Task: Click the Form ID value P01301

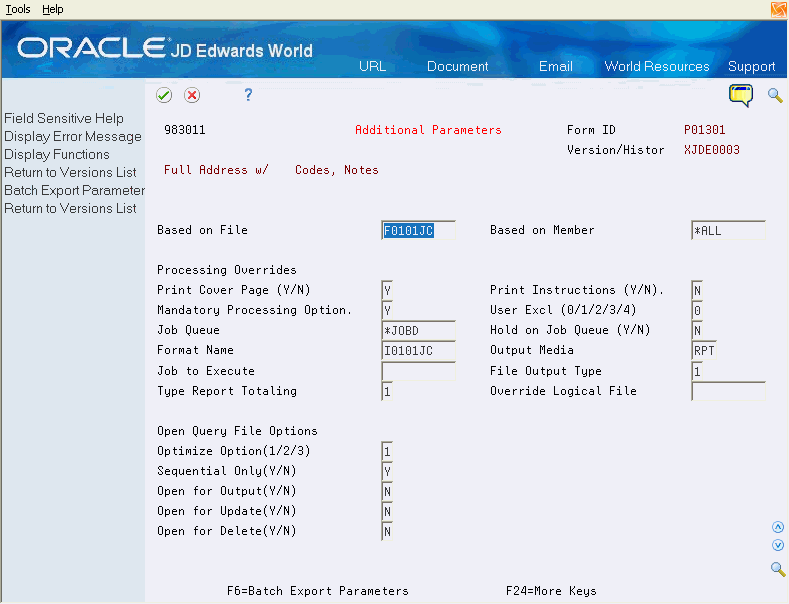Action: point(704,130)
